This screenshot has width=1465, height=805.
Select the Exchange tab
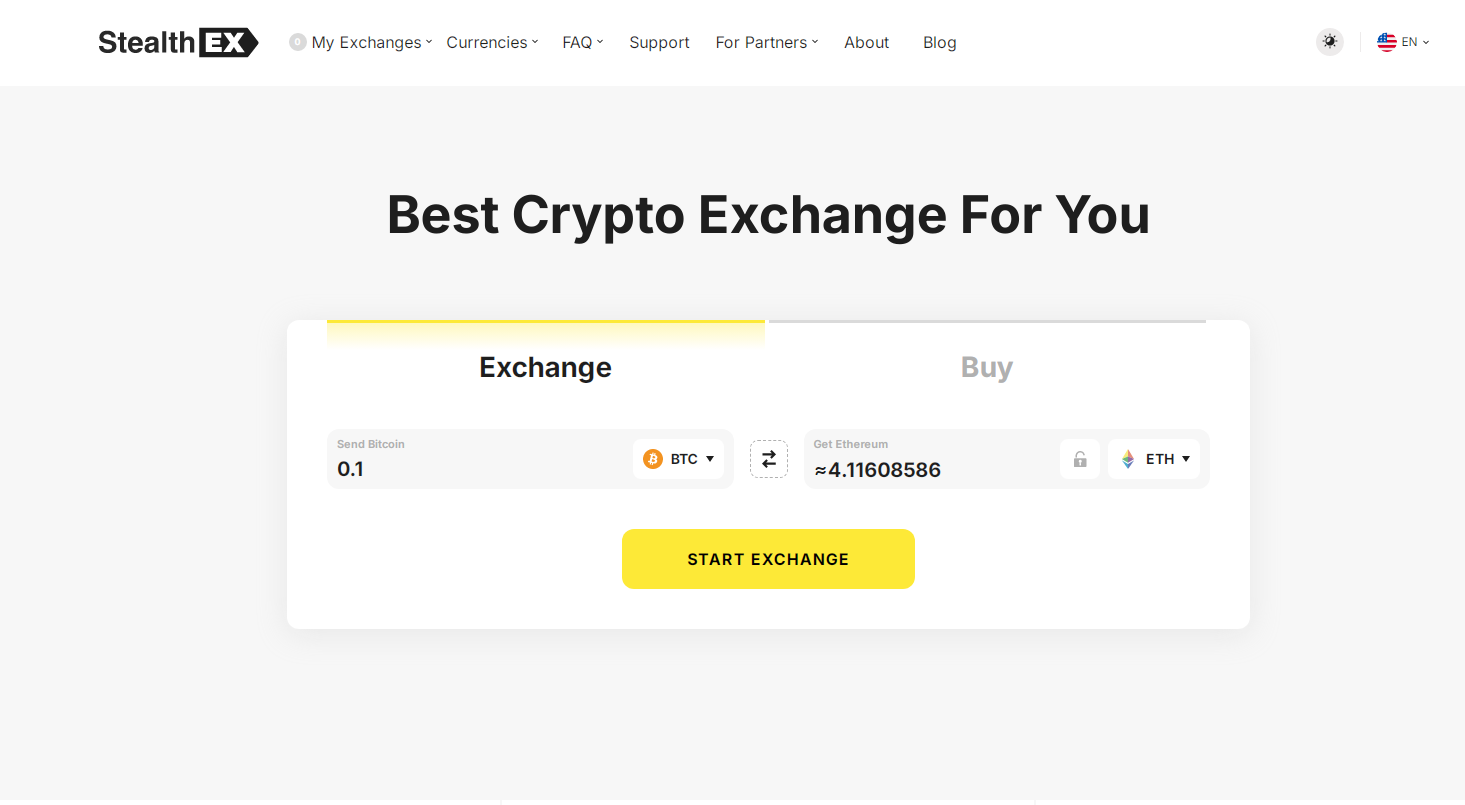pyautogui.click(x=546, y=367)
